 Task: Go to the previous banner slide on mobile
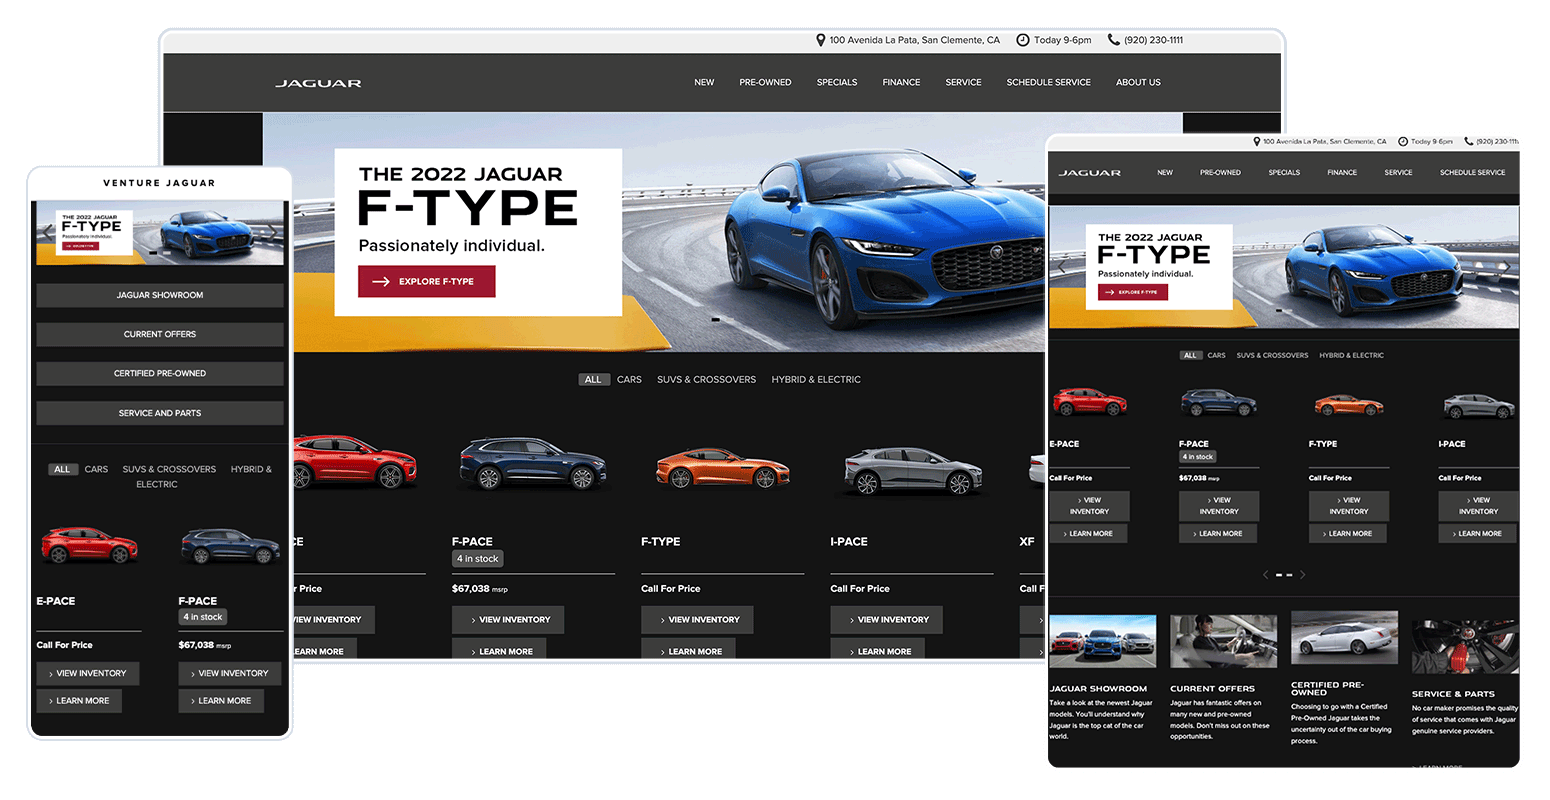[46, 231]
